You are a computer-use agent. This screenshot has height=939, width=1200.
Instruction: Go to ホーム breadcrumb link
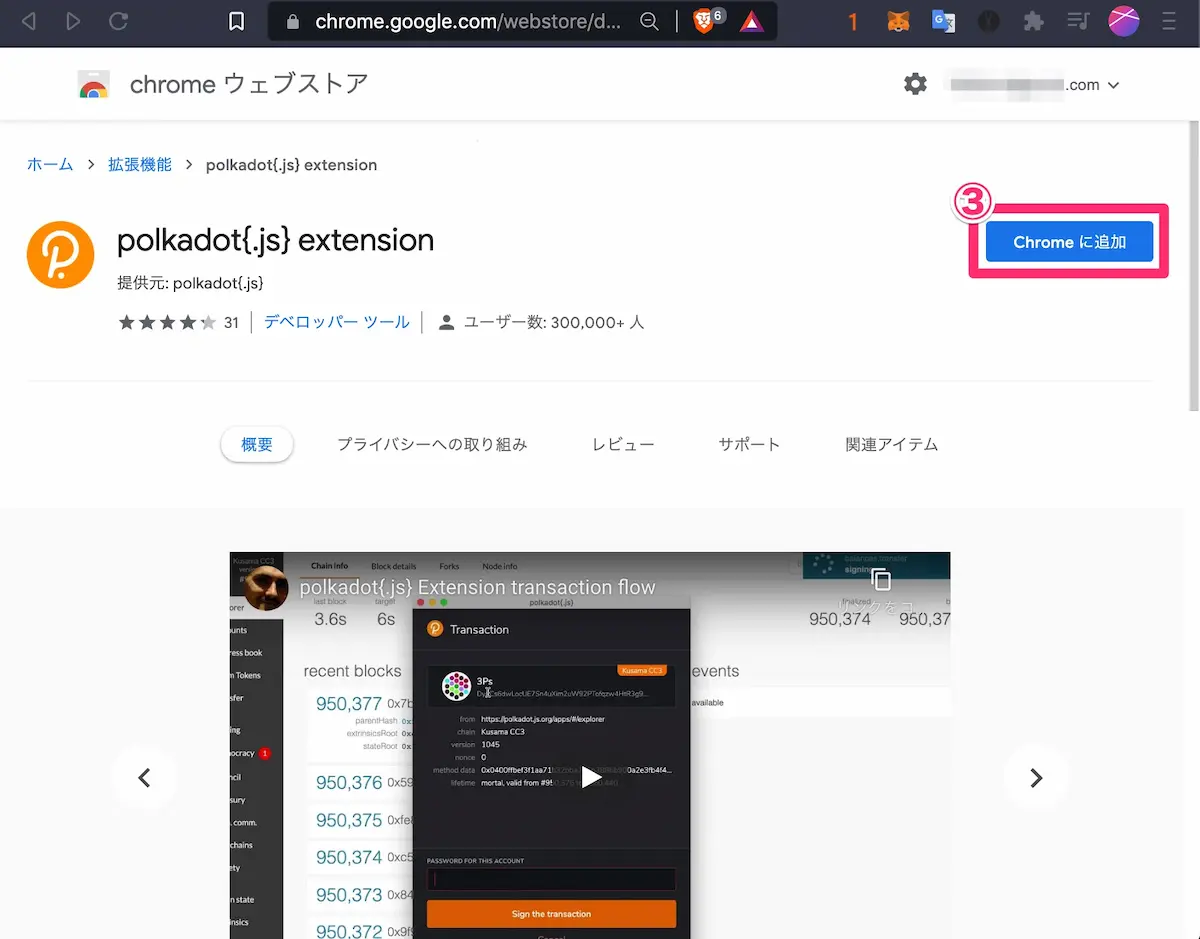50,165
